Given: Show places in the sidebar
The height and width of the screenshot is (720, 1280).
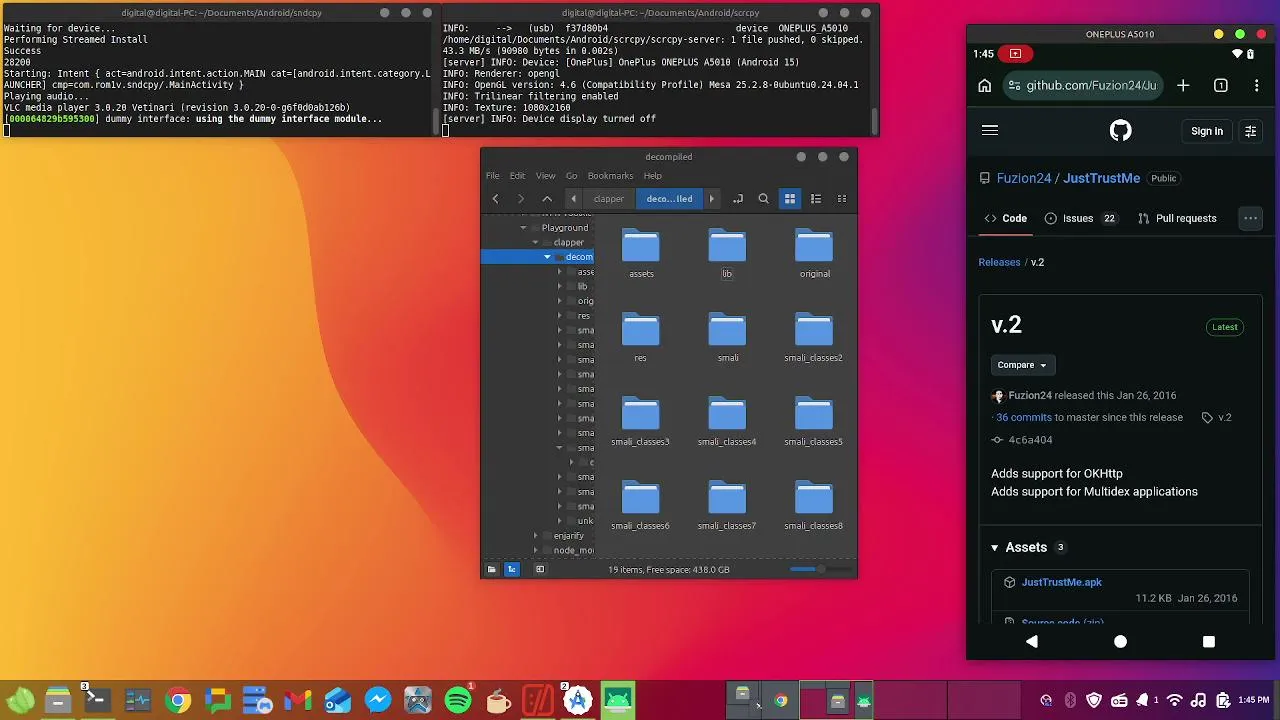Looking at the screenshot, I should (491, 570).
